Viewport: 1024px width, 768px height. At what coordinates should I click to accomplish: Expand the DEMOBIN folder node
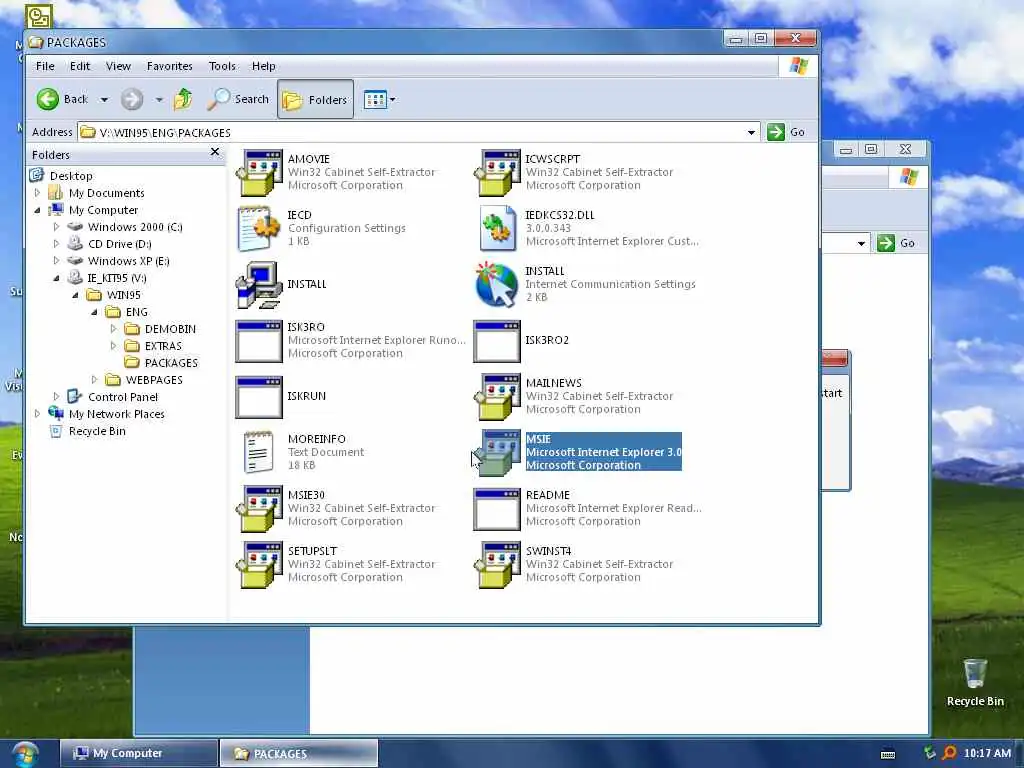(113, 328)
